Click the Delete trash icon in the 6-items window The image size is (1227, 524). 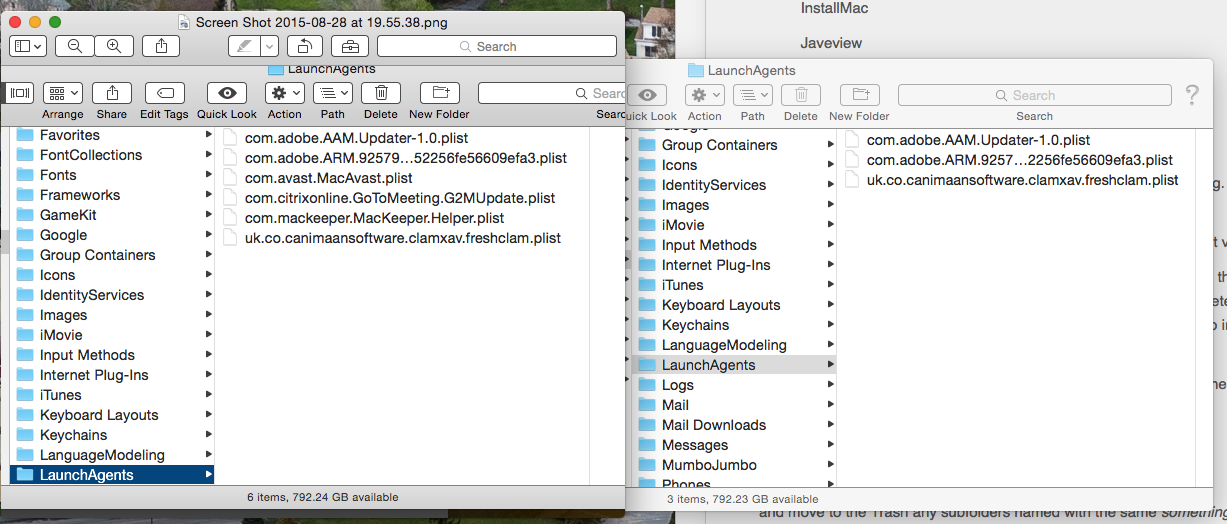tap(381, 93)
